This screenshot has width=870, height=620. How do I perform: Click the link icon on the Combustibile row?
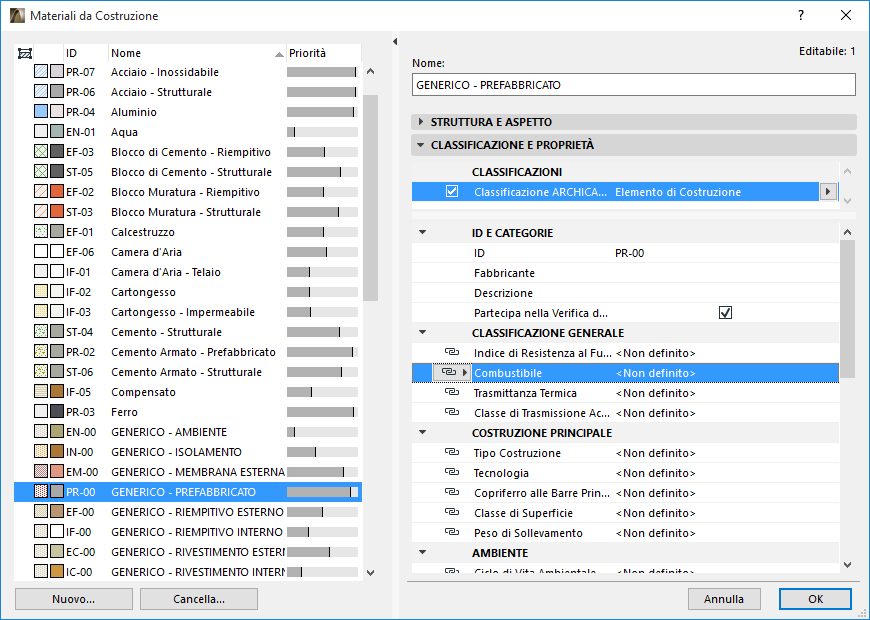click(x=448, y=372)
